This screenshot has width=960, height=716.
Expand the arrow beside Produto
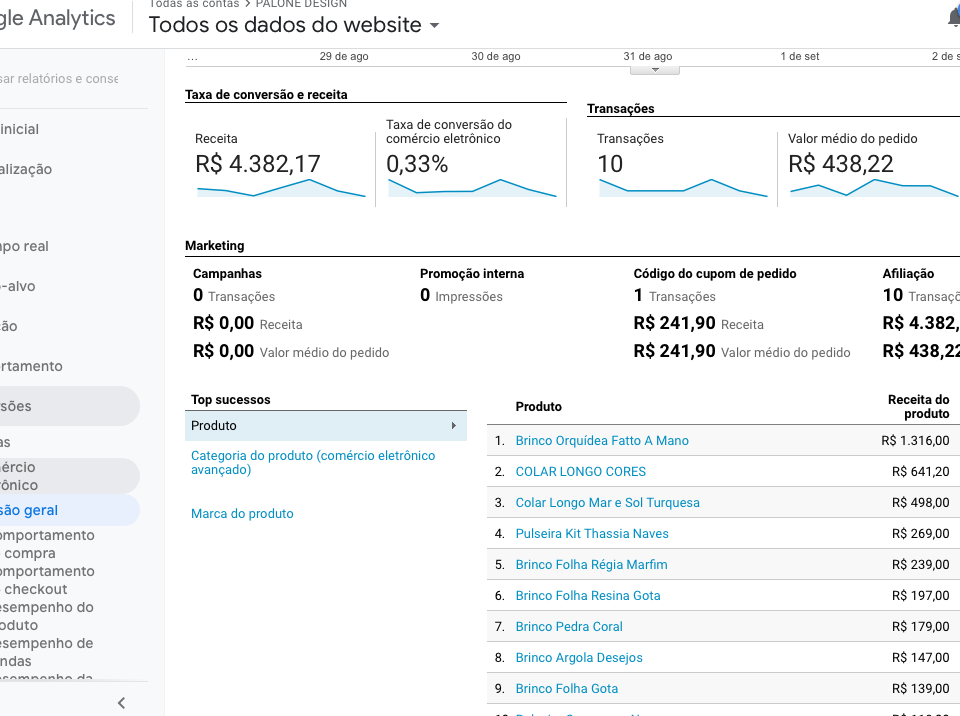pyautogui.click(x=454, y=426)
